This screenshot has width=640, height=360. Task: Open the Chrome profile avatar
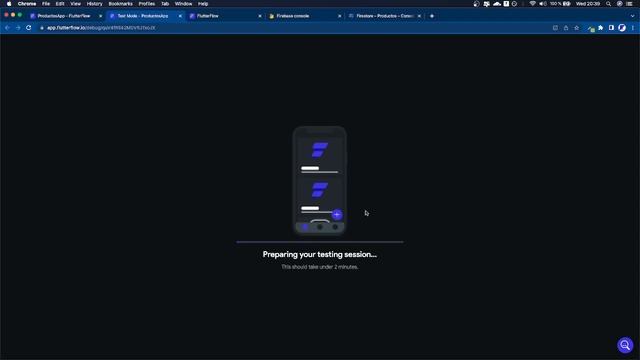coord(622,28)
